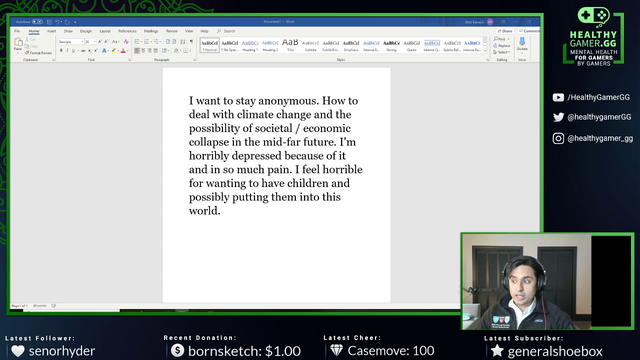This screenshot has height=360, width=640.
Task: Click the Replace command
Action: click(x=502, y=46)
